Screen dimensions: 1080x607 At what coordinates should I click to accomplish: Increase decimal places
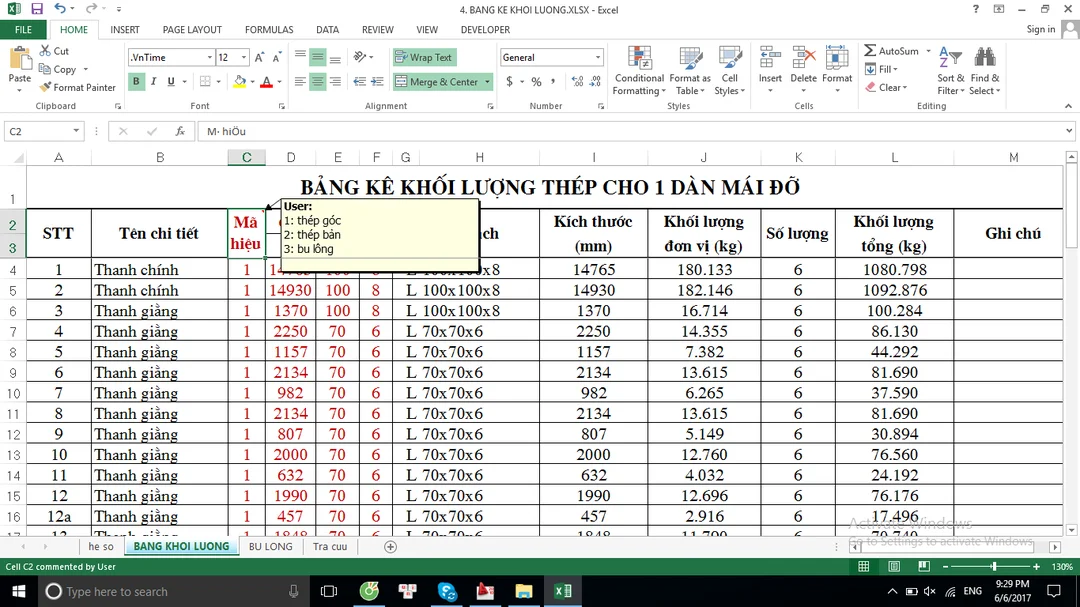[577, 81]
